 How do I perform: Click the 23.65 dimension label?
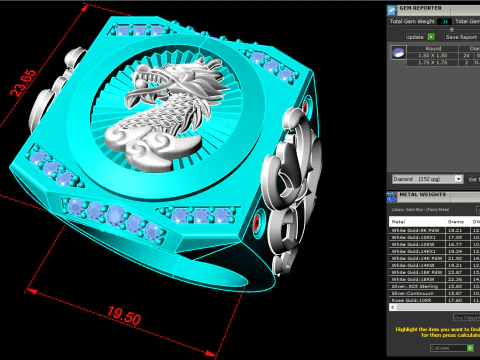tap(23, 83)
